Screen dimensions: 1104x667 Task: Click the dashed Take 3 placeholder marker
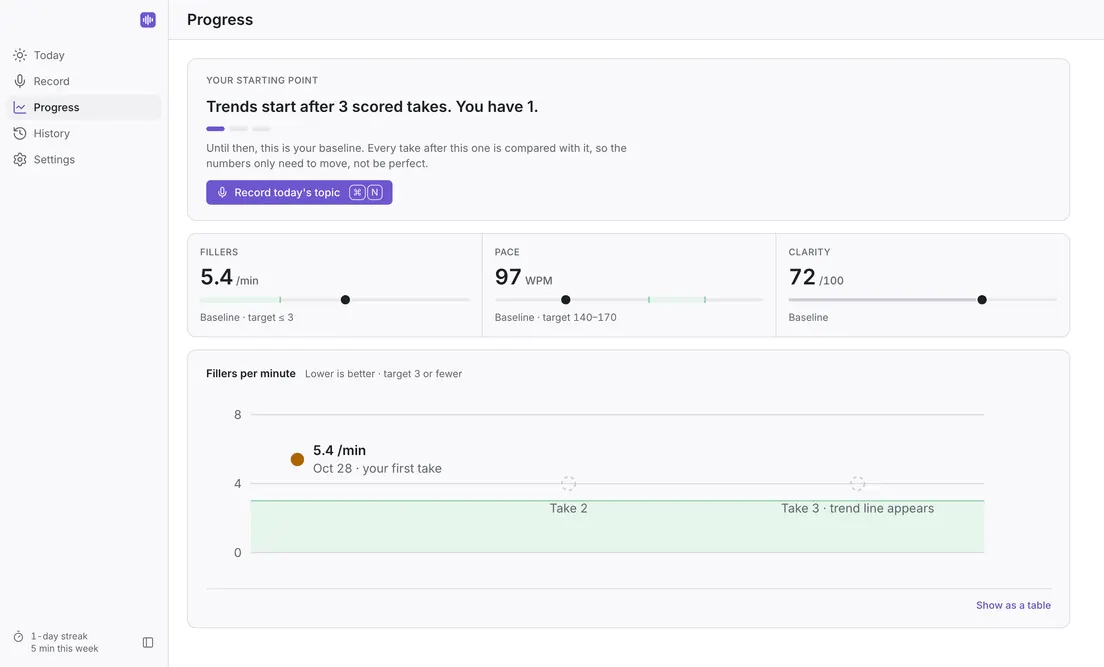tap(857, 483)
